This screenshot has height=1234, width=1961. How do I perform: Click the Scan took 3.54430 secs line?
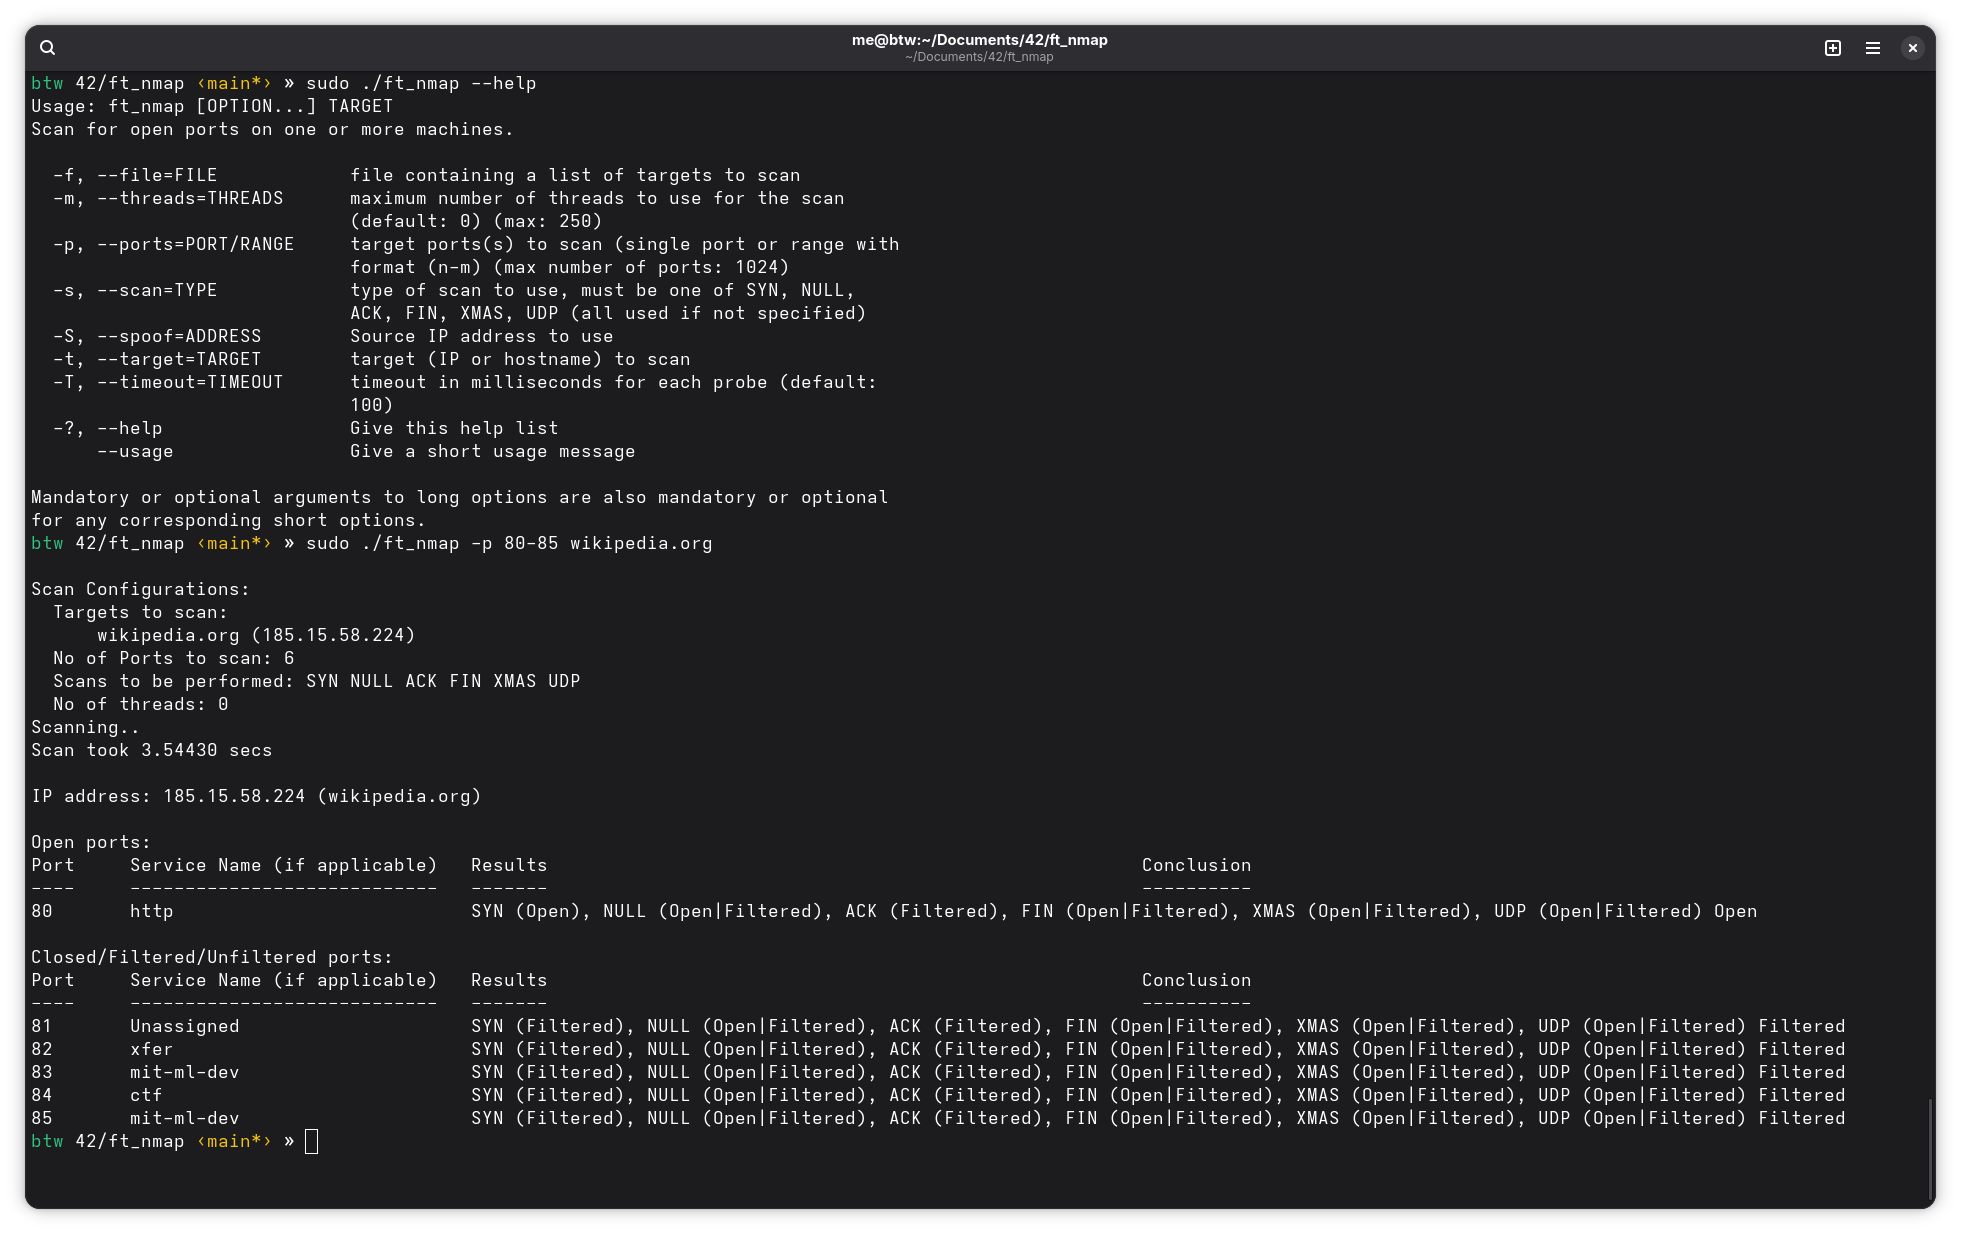point(151,750)
